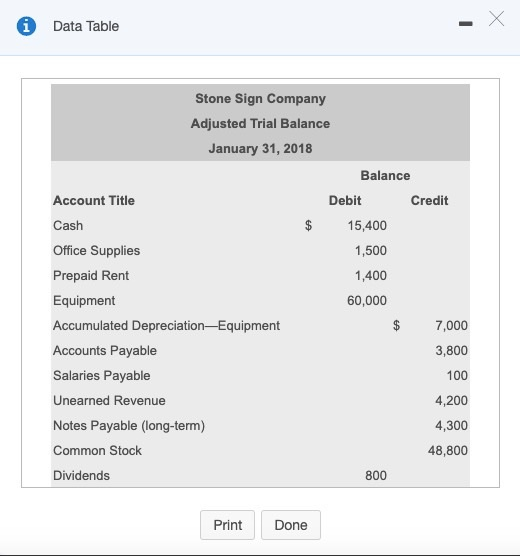This screenshot has width=520, height=556.
Task: Click the Cash debit value 15,400
Action: coord(367,226)
